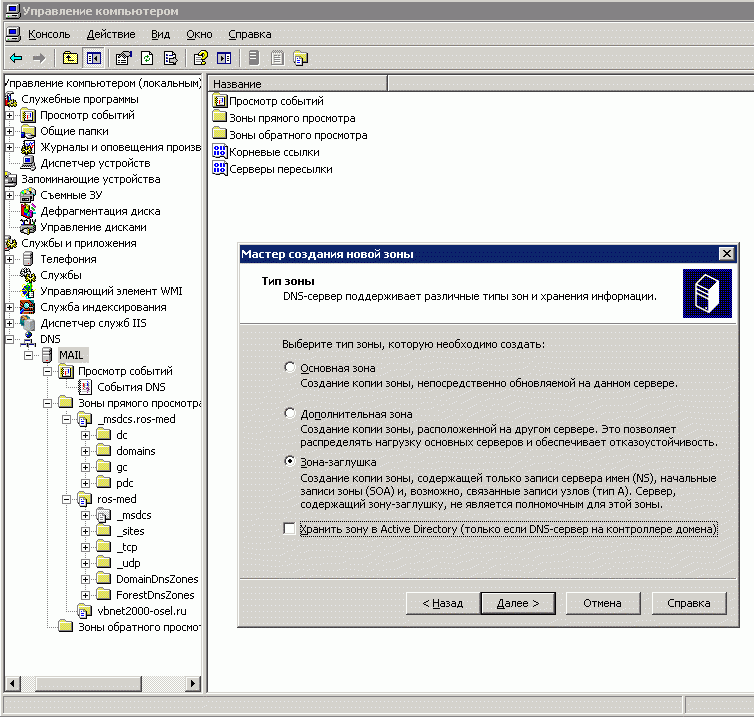Click Просмотр событий icon in right pane
This screenshot has width=754, height=717.
tap(219, 101)
